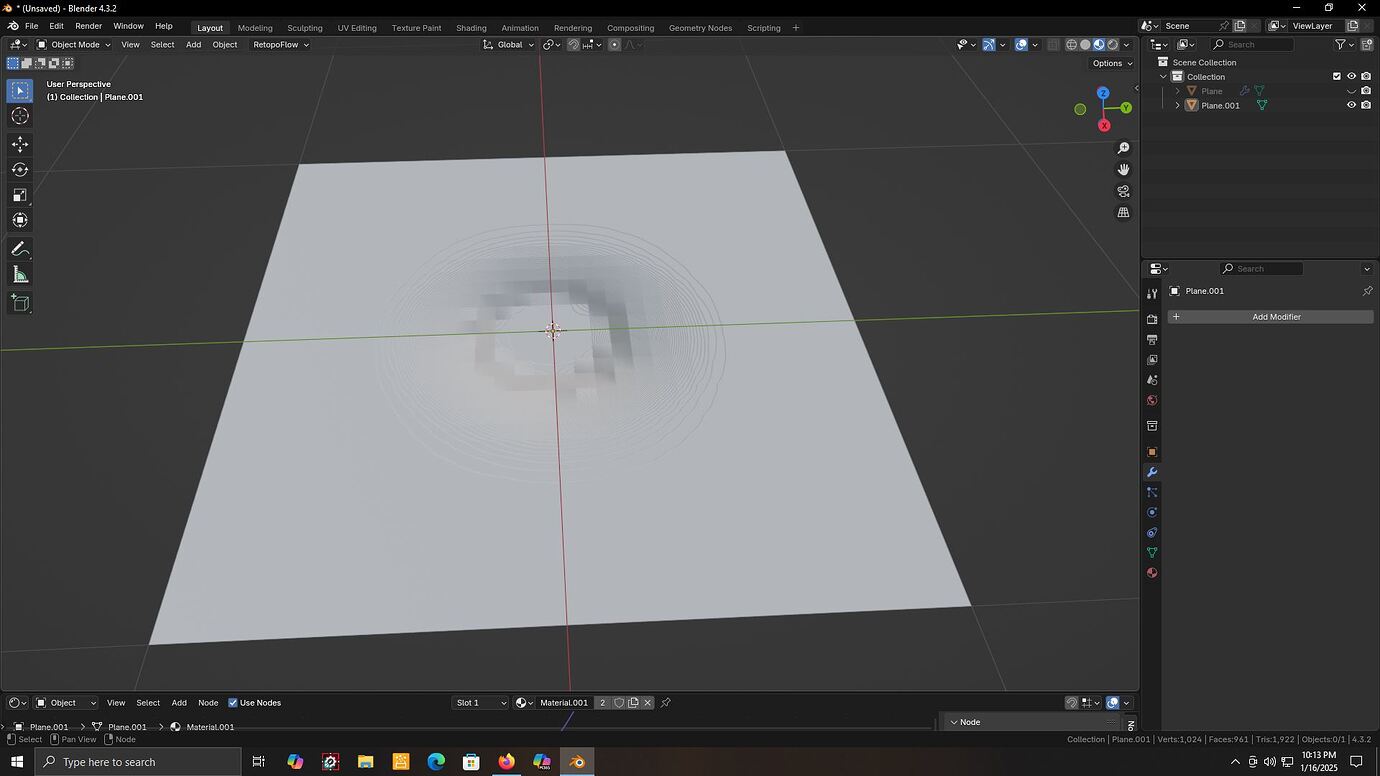Open the Material properties tab
Viewport: 1380px width, 776px height.
1152,573
